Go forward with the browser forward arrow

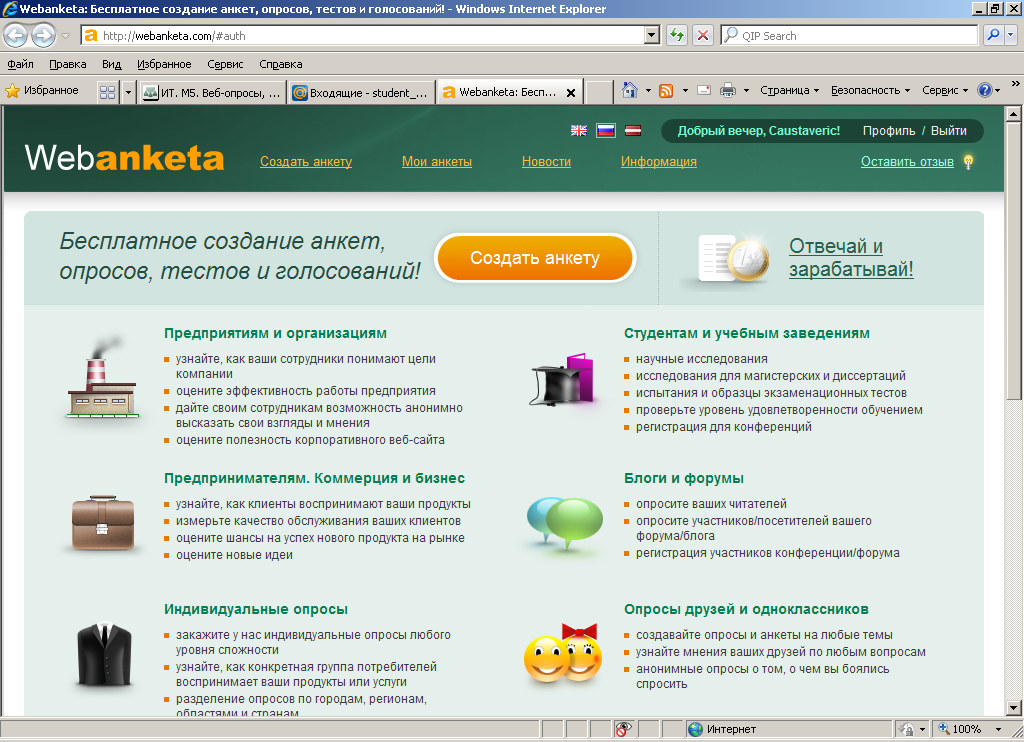click(43, 35)
